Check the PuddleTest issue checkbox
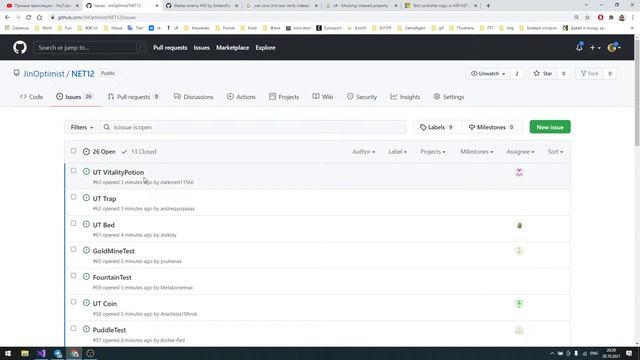 (73, 328)
